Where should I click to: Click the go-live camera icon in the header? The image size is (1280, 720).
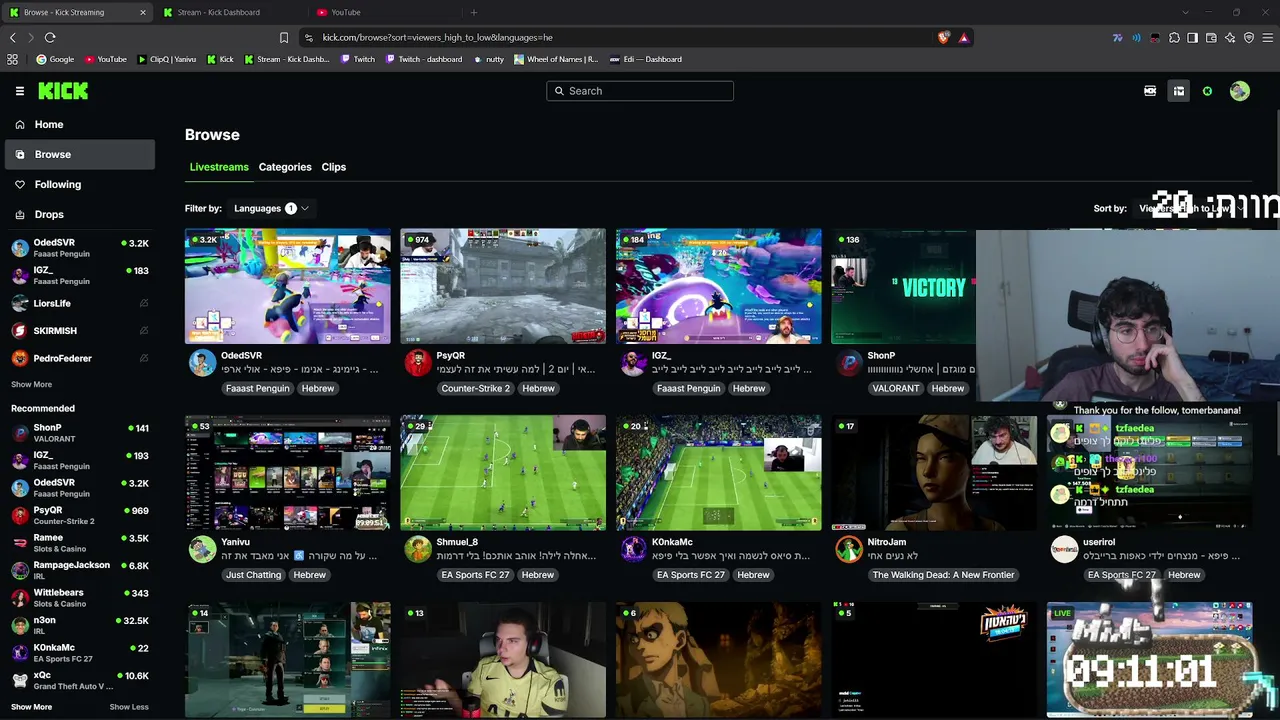(x=1150, y=91)
